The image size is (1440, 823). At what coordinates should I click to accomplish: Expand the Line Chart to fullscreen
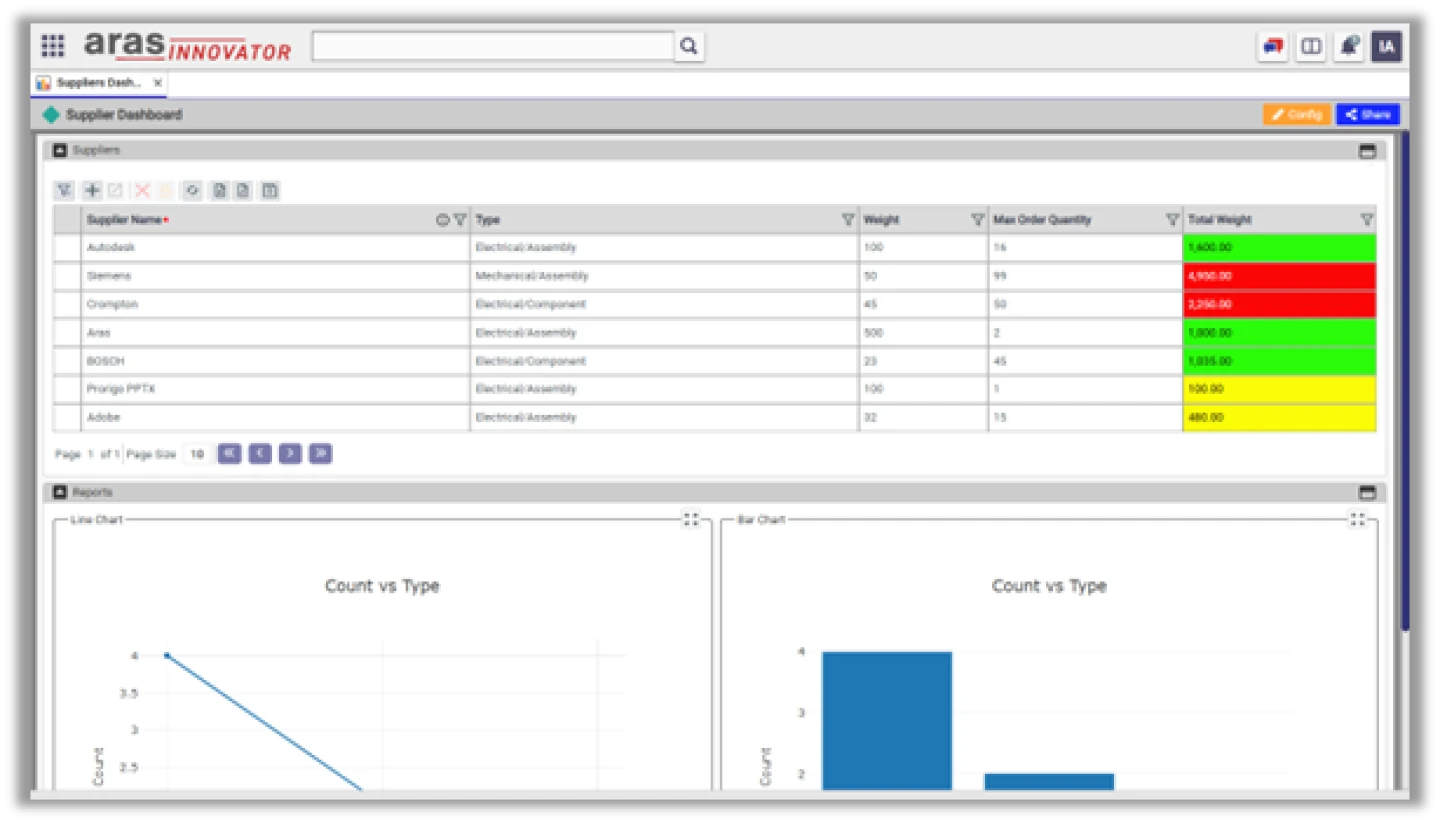click(691, 519)
